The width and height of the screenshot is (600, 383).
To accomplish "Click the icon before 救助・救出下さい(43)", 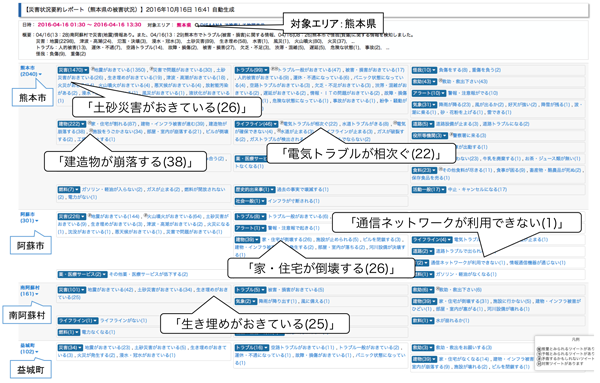I will click(x=440, y=80).
